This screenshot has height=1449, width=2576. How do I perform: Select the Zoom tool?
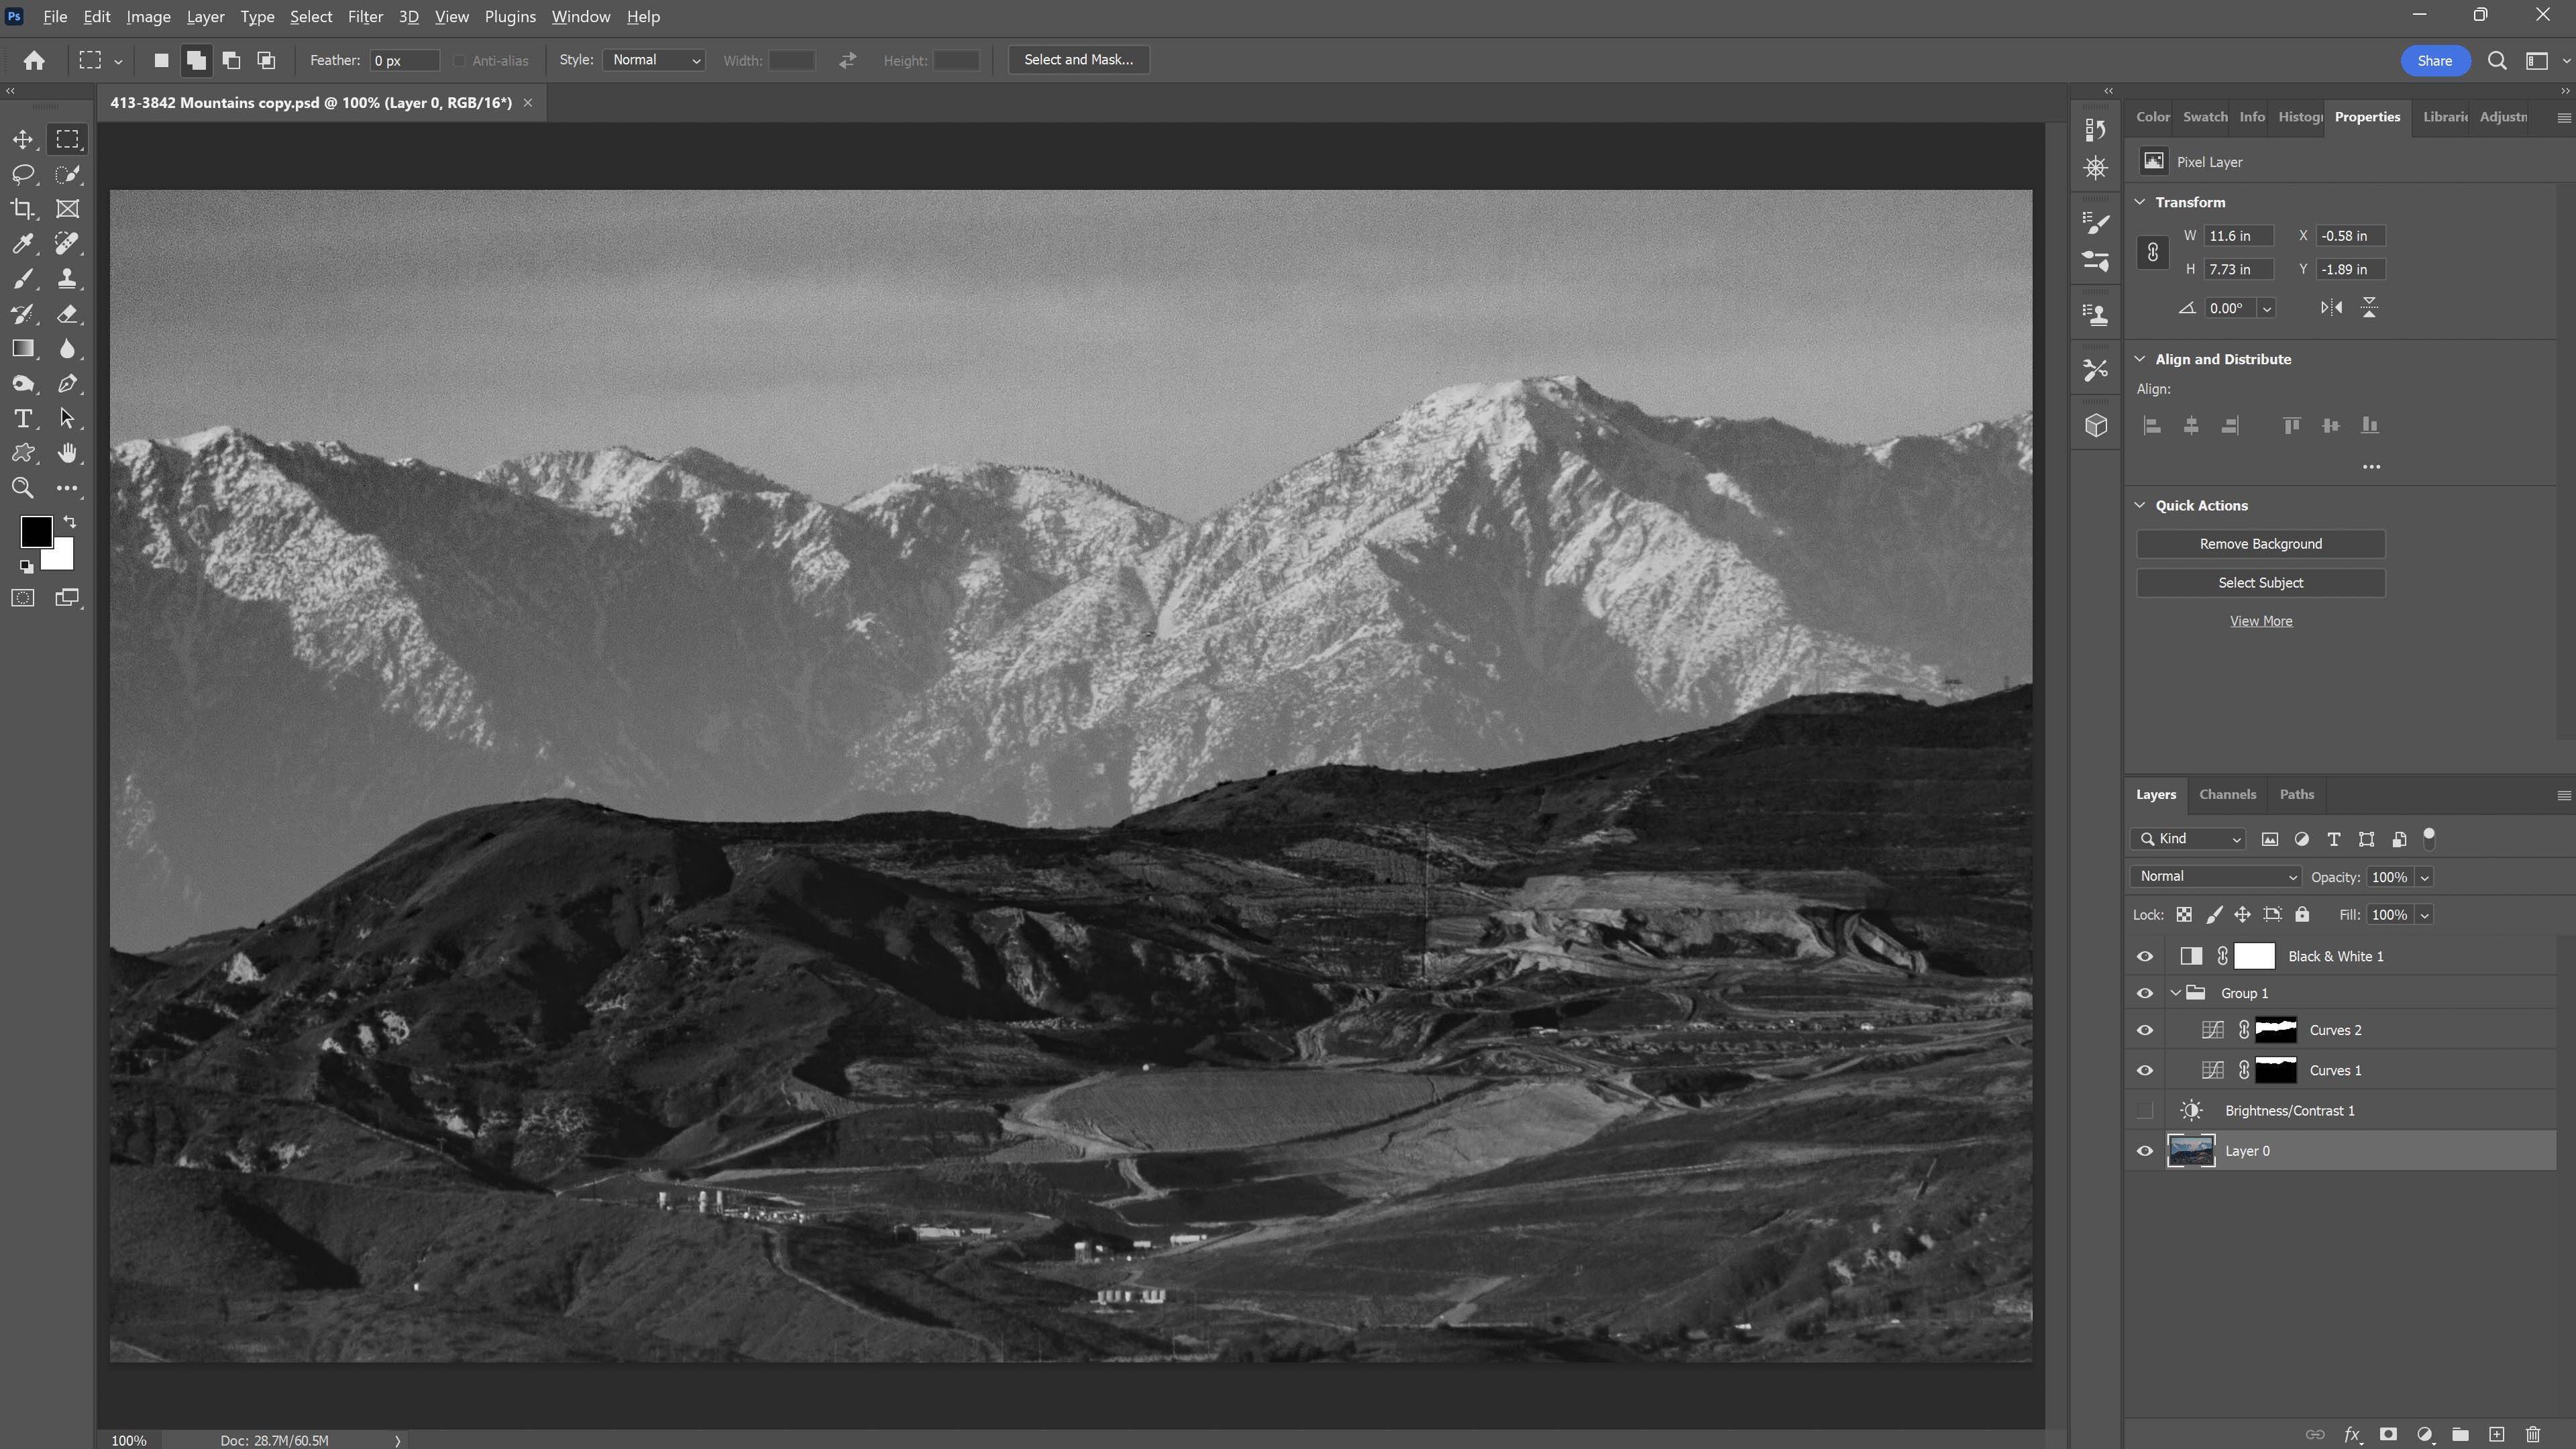pyautogui.click(x=22, y=488)
